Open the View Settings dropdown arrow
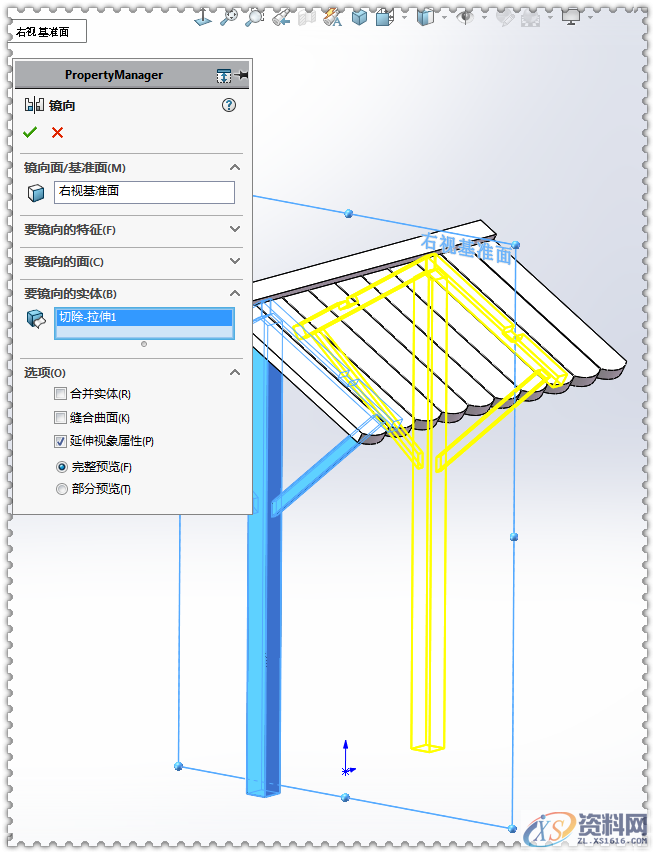The image size is (655, 854). pos(591,17)
